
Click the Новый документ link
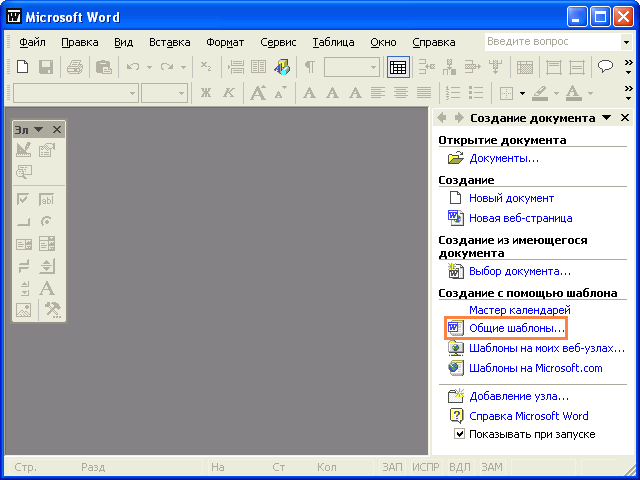511,198
